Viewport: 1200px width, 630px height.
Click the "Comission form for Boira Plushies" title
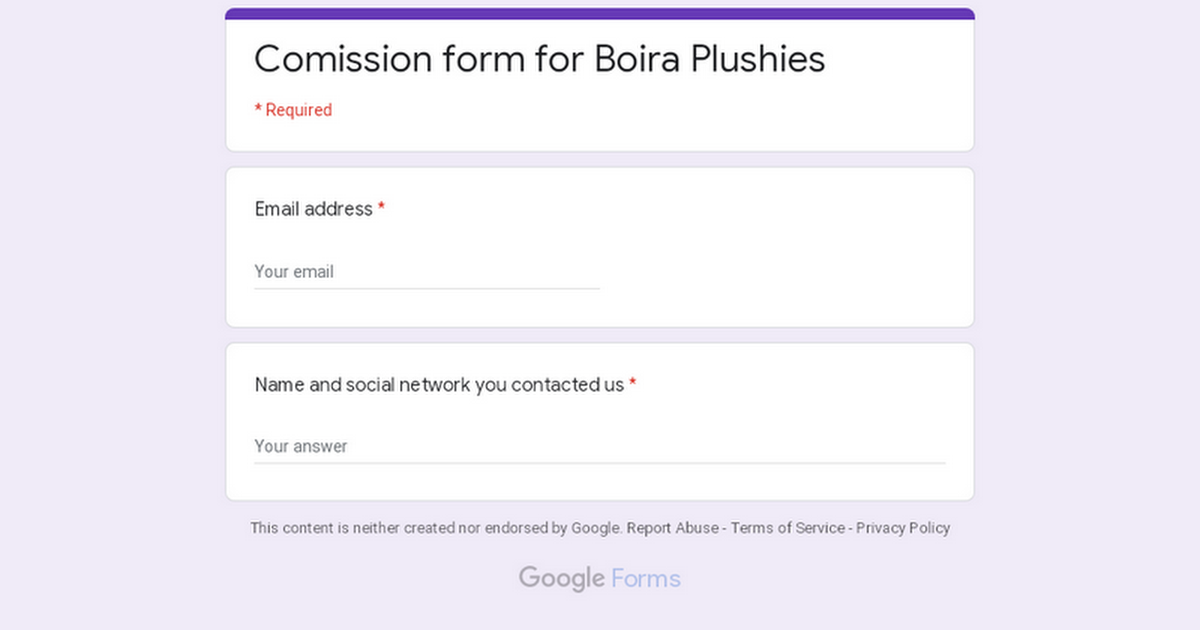(x=540, y=59)
